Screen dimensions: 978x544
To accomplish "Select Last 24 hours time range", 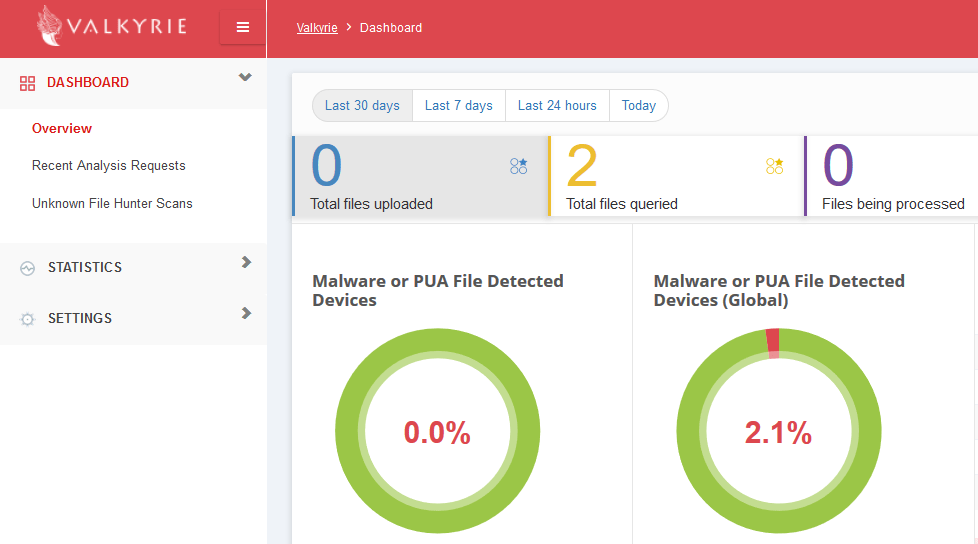I will click(557, 106).
